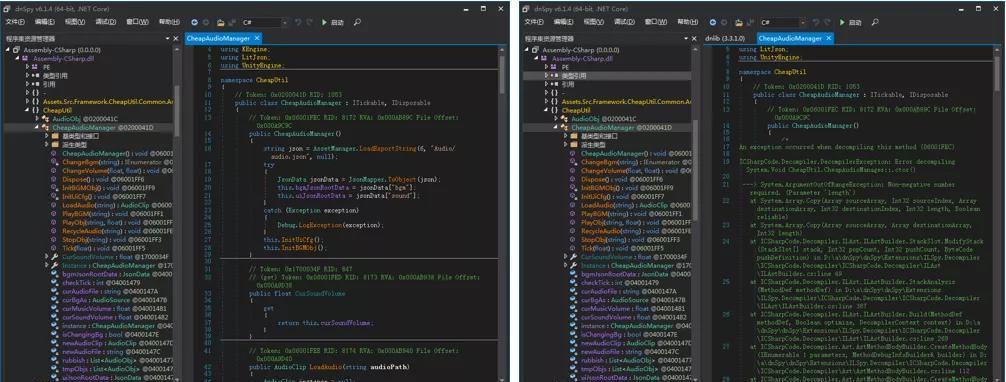Open Search magnifier in left dnSpy toolbar

pos(357,22)
